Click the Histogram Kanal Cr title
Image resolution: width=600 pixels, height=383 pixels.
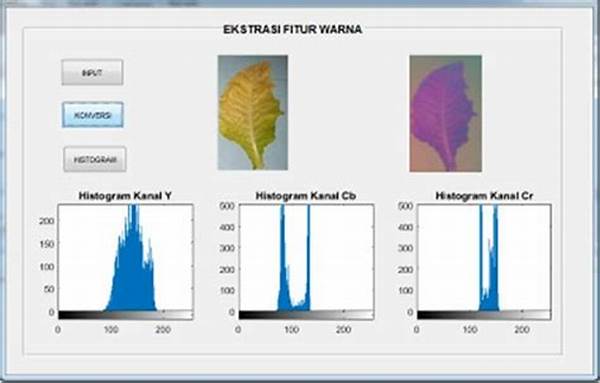click(x=484, y=196)
